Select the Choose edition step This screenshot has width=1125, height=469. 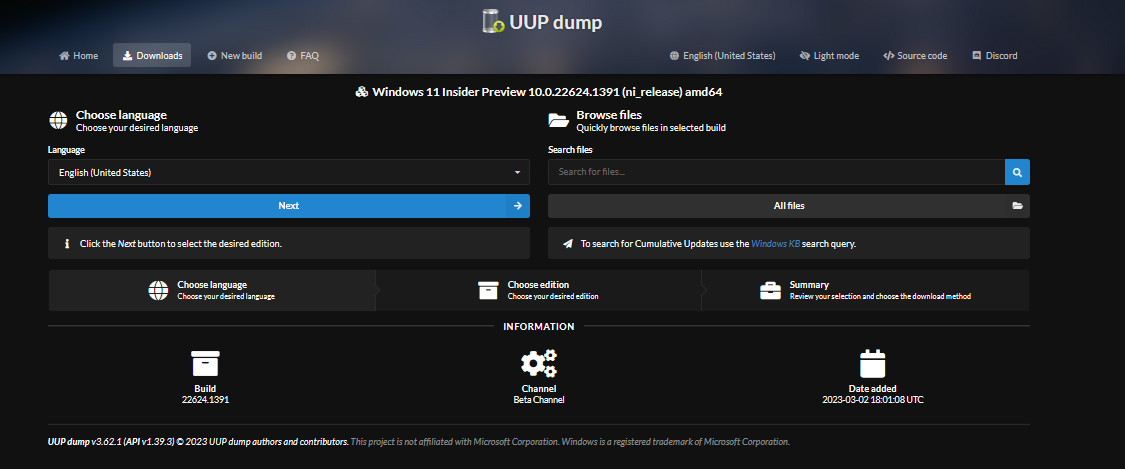538,290
